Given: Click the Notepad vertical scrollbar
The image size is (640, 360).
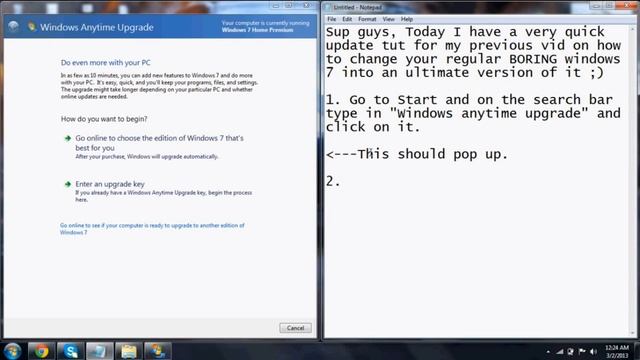Looking at the screenshot, I should coord(633,181).
